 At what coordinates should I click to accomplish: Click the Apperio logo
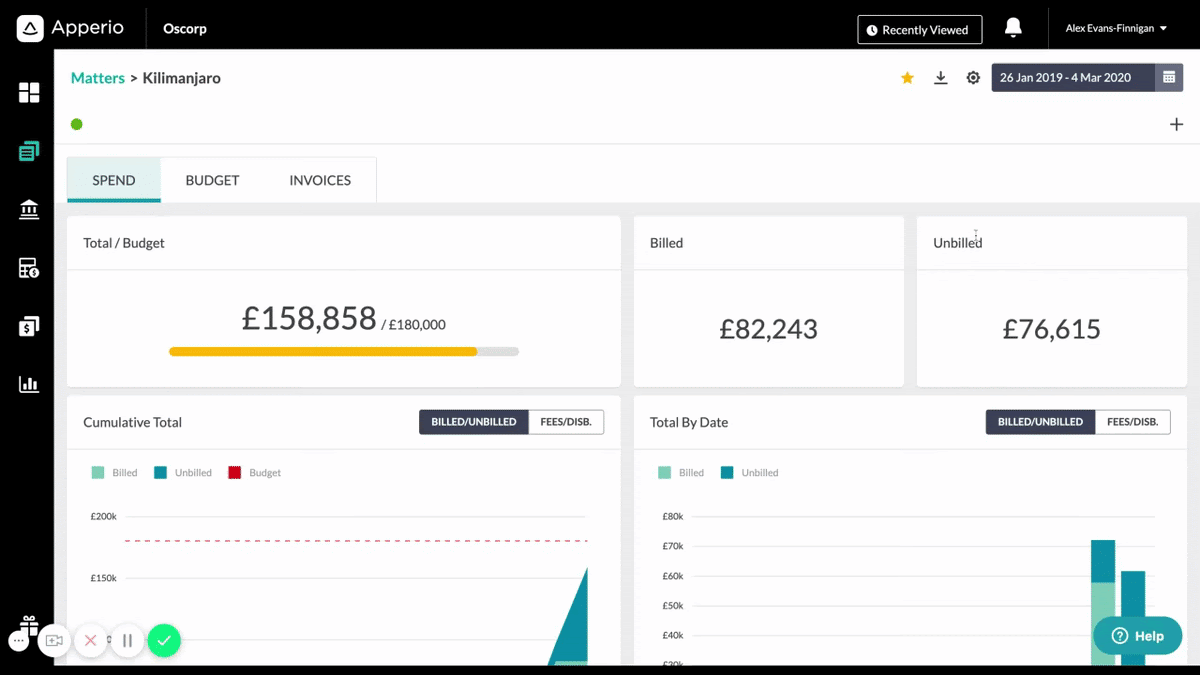(x=70, y=29)
